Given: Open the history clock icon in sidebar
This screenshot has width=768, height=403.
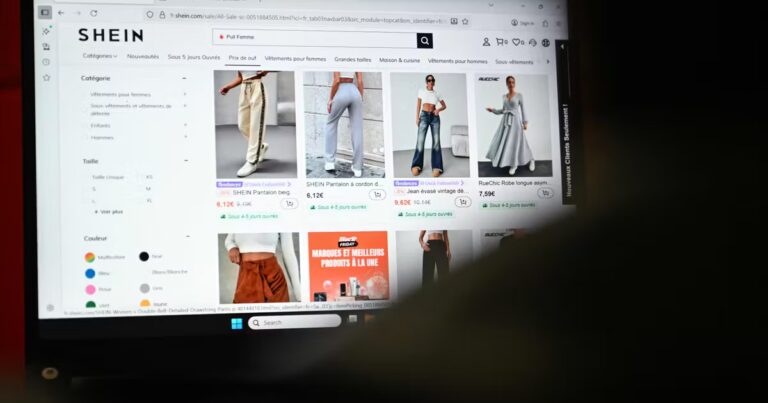Looking at the screenshot, I should point(46,62).
